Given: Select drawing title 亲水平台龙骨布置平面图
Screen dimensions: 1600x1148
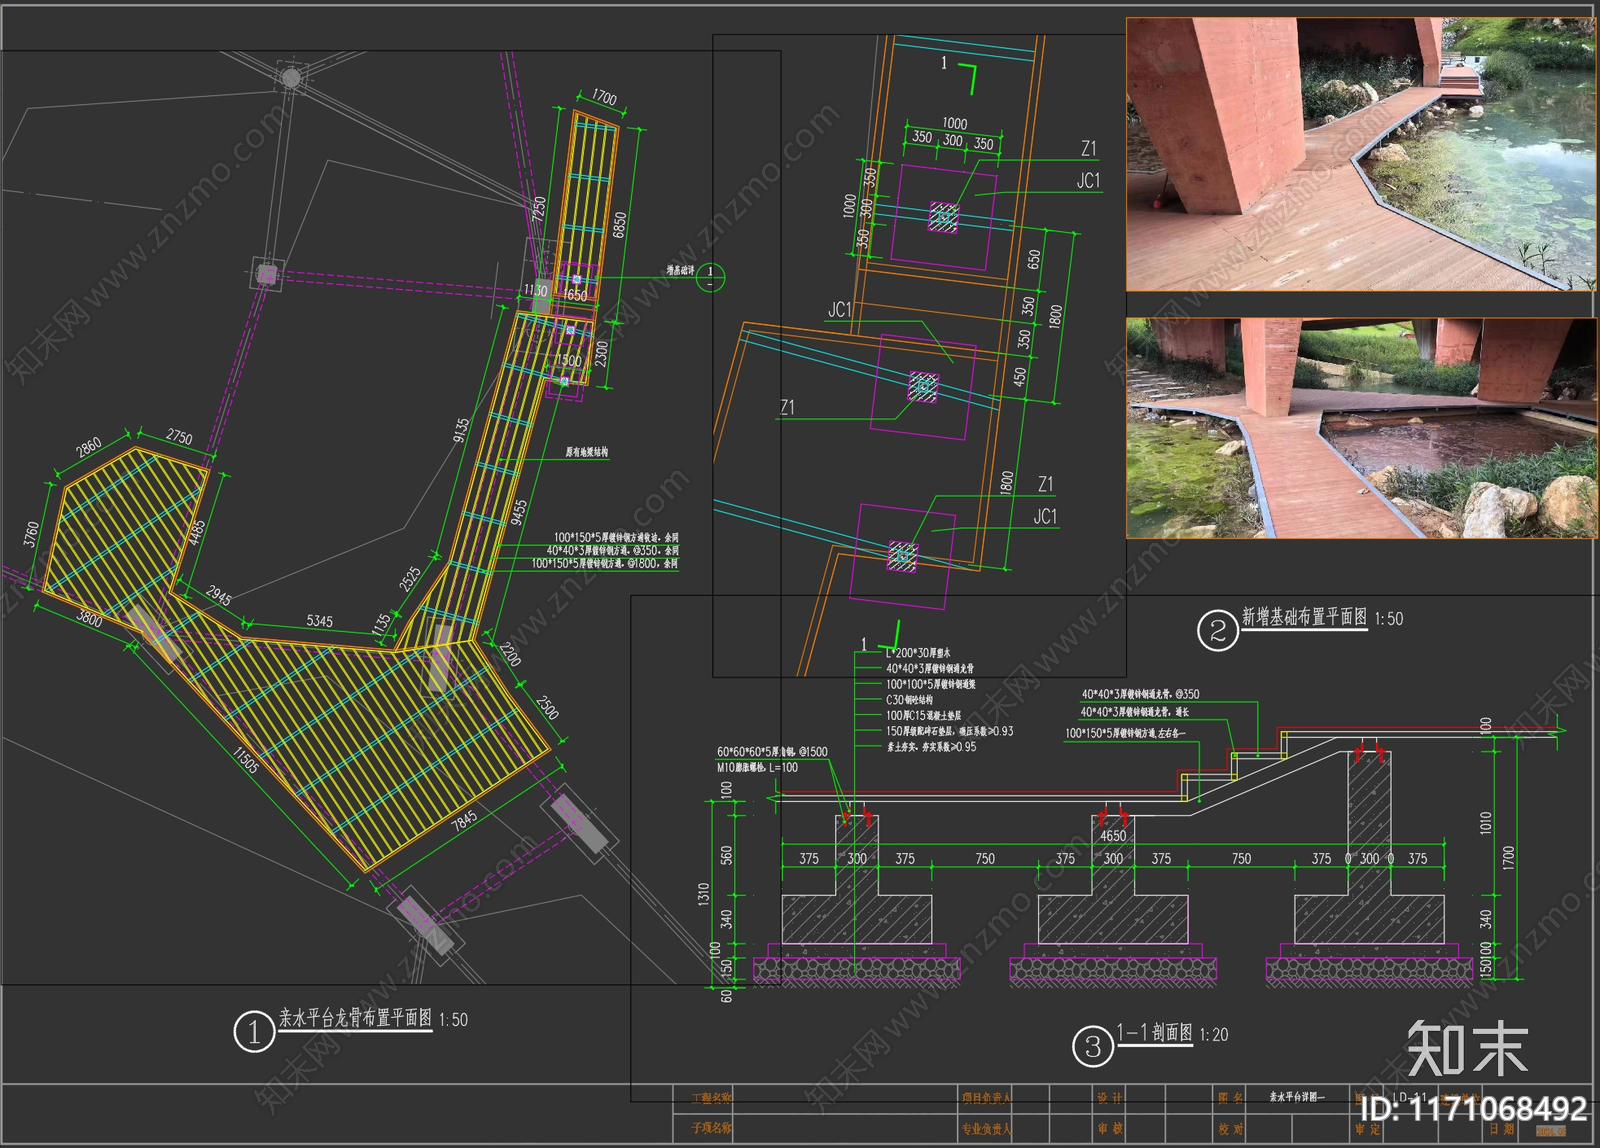Looking at the screenshot, I should tap(355, 1018).
